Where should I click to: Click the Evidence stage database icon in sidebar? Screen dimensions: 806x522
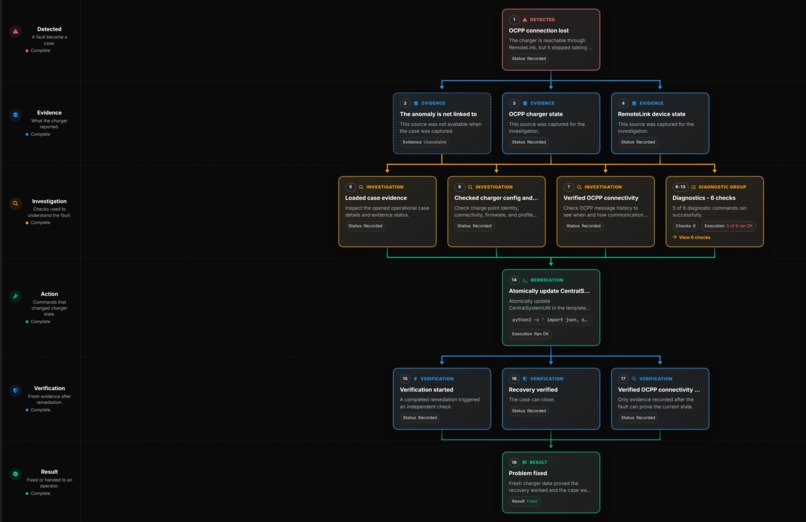pos(15,115)
